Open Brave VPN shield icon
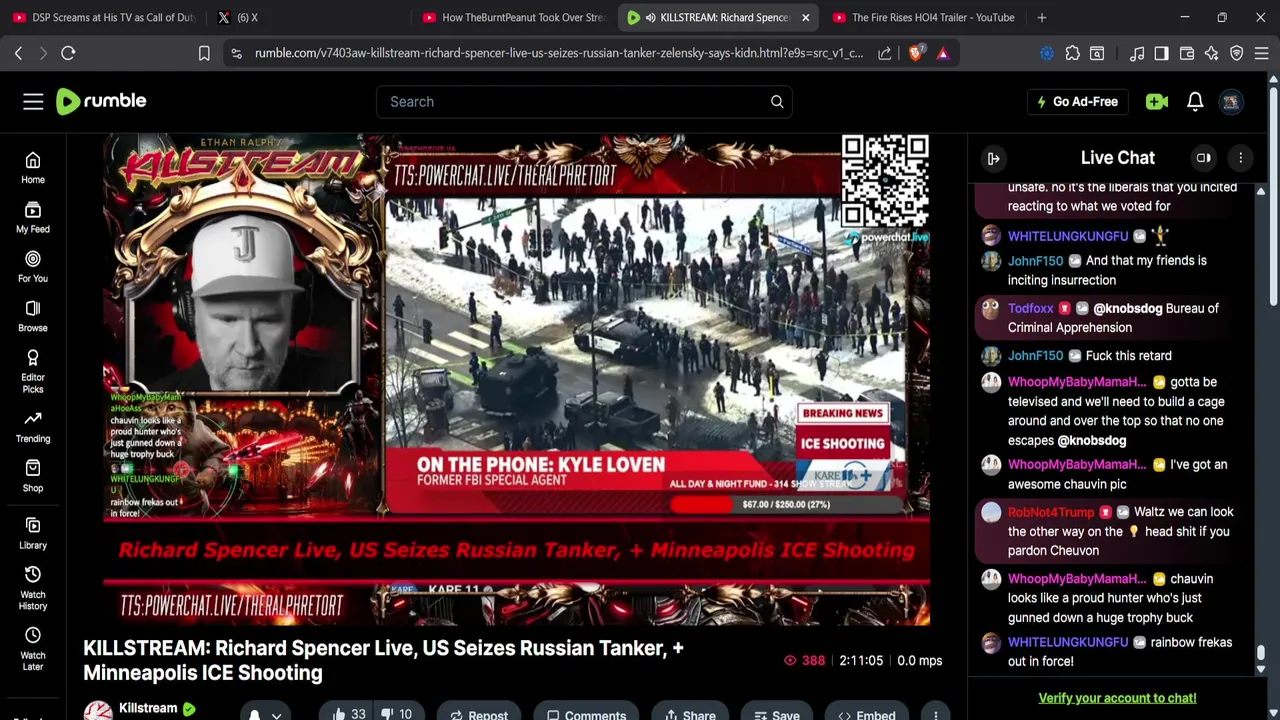The image size is (1280, 720). [x=1237, y=53]
